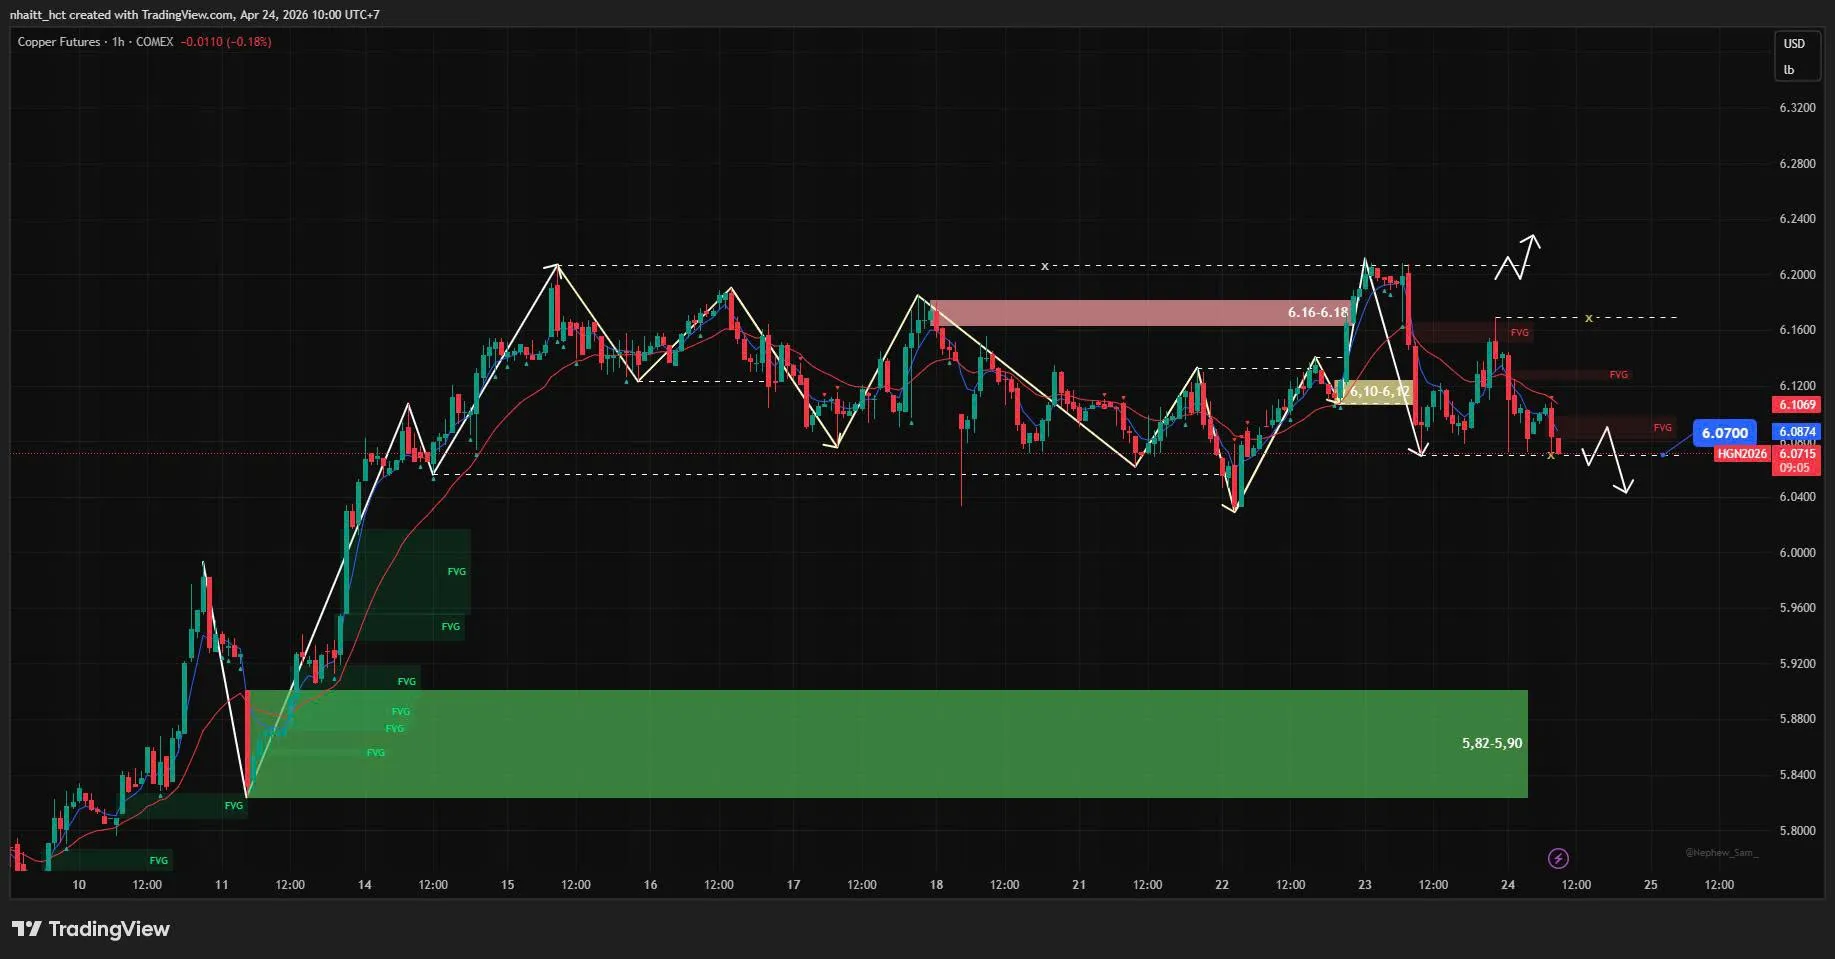Select the green 5,82-5,90 support zone
Image resolution: width=1835 pixels, height=959 pixels.
pyautogui.click(x=886, y=744)
